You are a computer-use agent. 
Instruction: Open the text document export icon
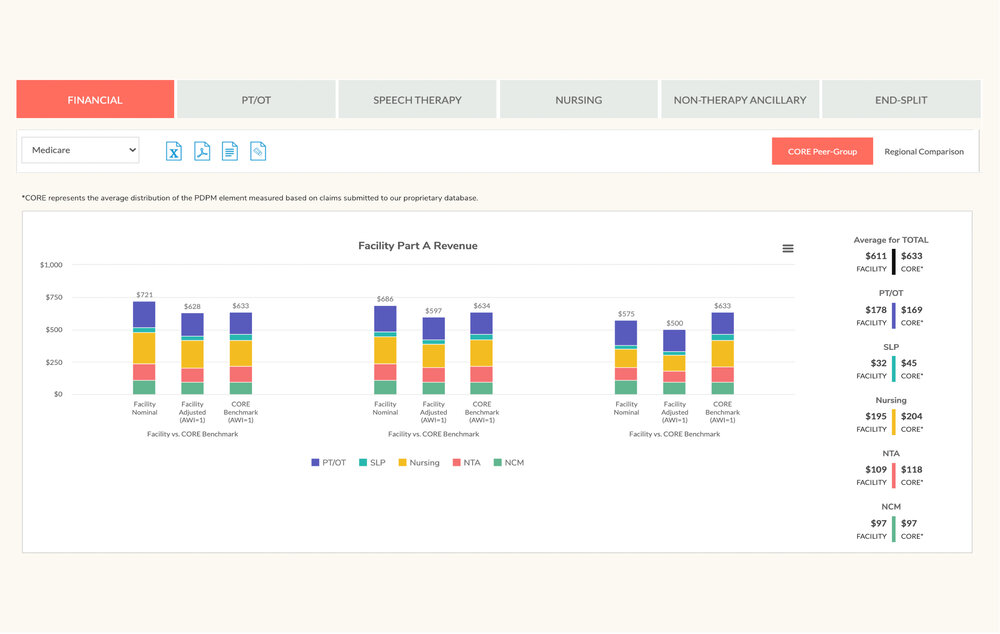230,151
